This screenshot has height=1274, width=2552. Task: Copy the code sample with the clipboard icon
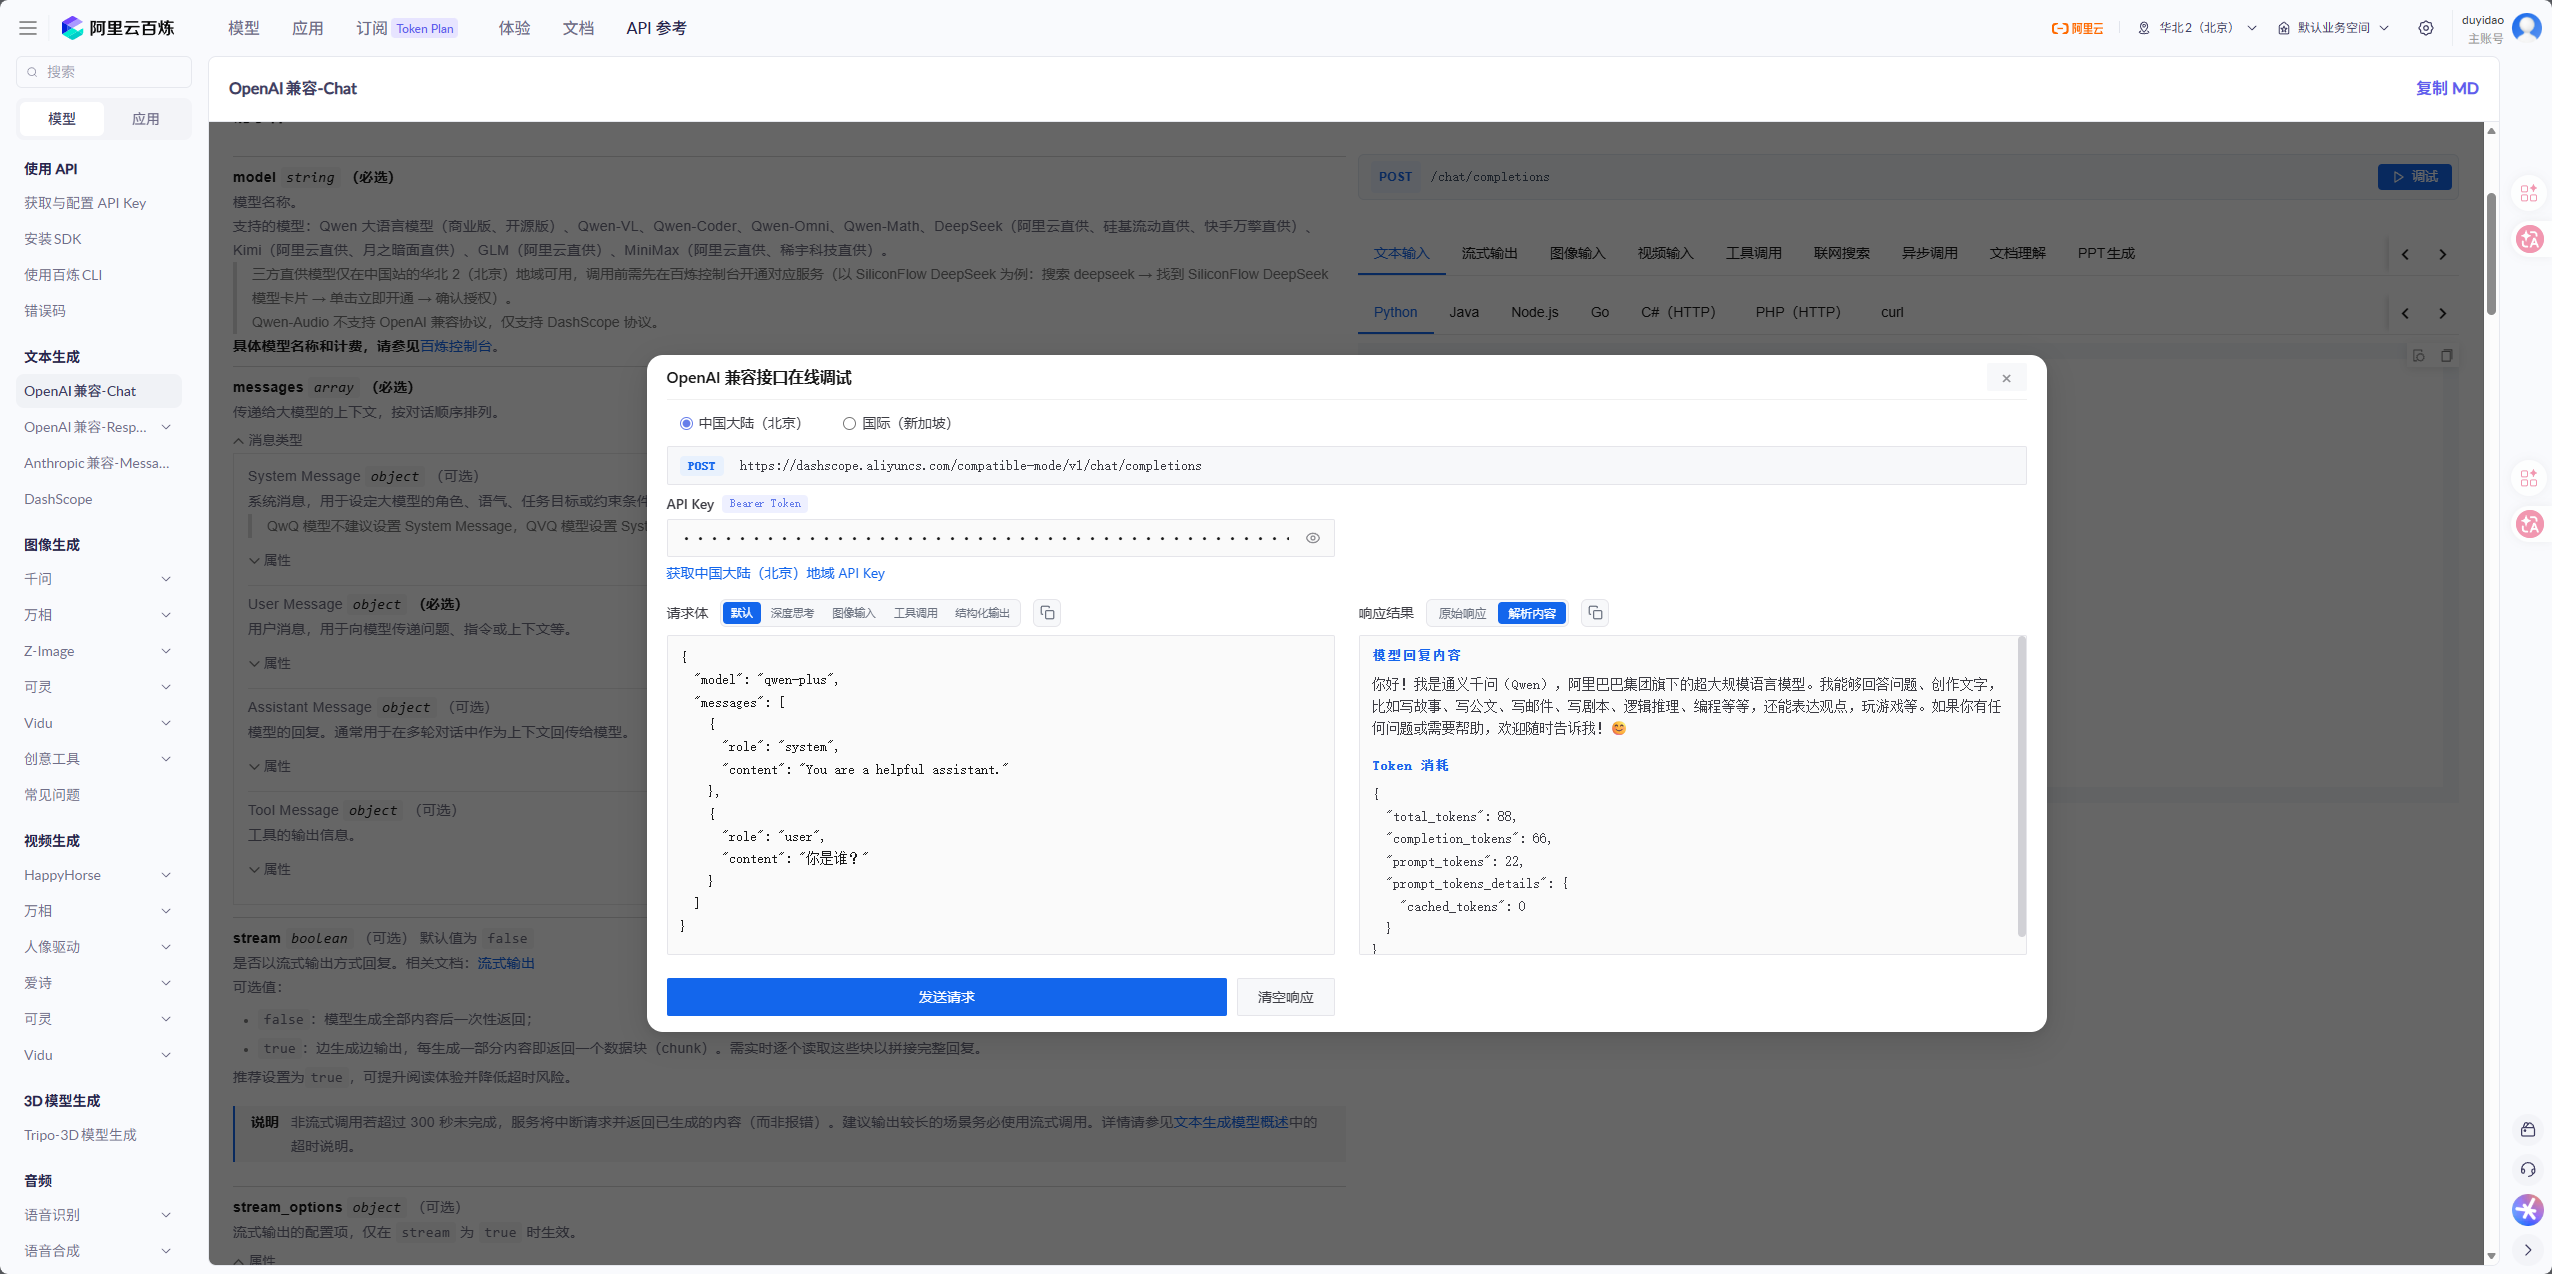tap(2447, 356)
